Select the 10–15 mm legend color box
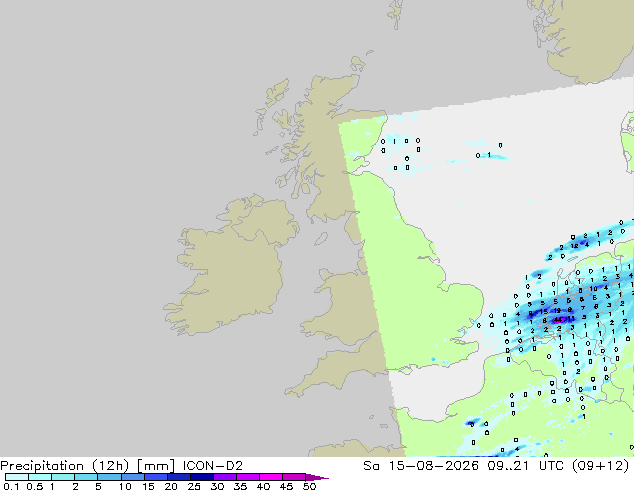 click(x=133, y=477)
